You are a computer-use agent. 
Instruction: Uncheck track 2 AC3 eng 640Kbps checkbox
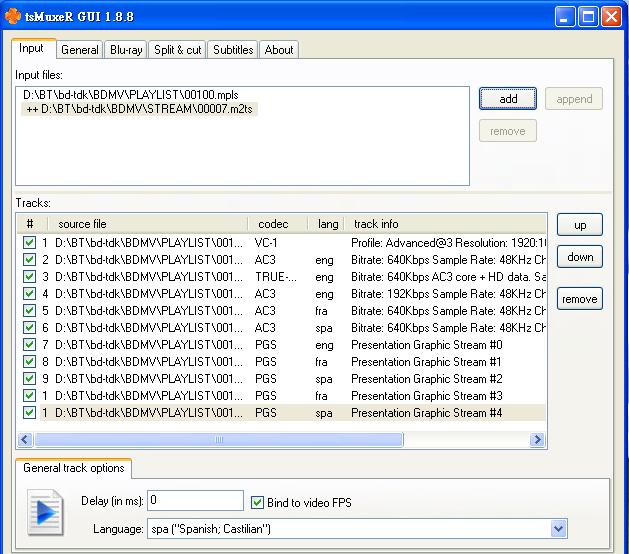[29, 260]
